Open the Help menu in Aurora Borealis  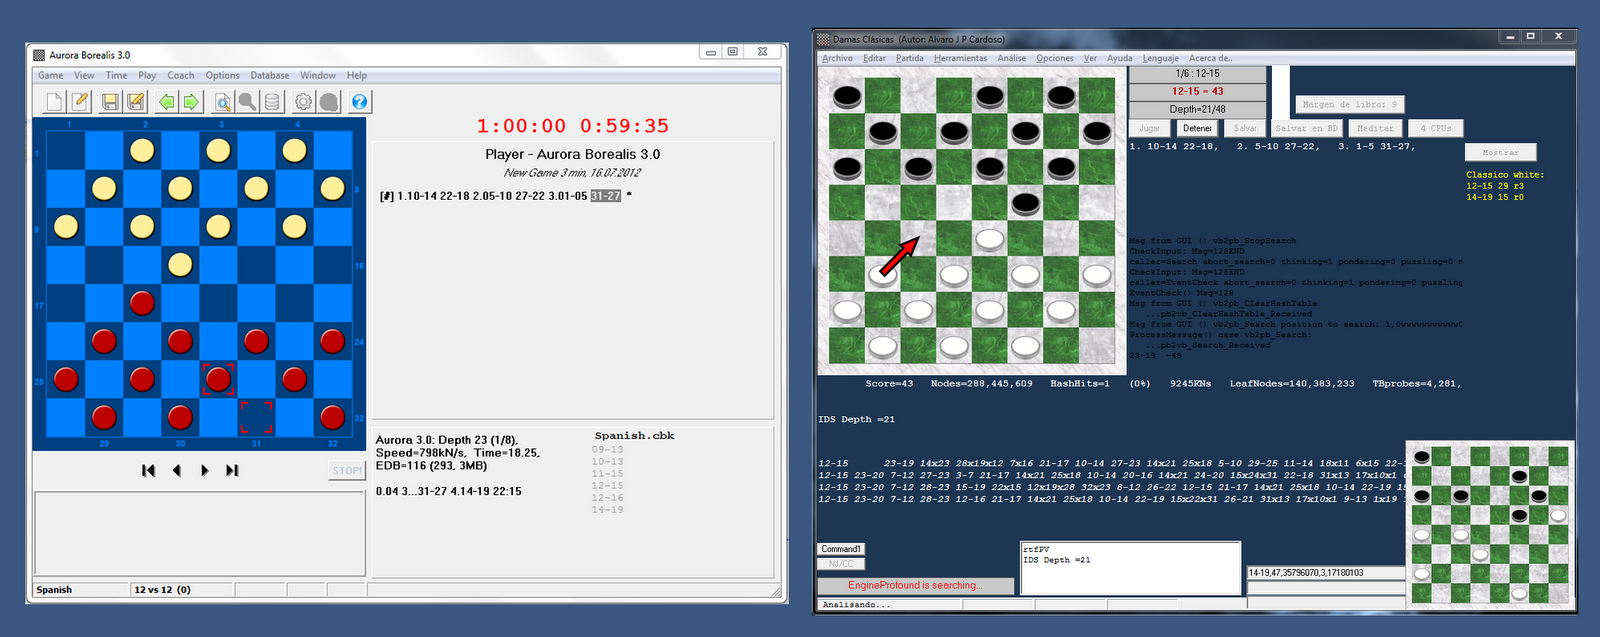point(357,75)
